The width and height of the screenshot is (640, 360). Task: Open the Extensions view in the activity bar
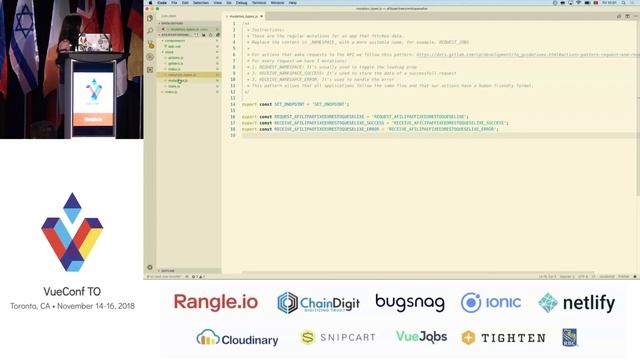pyautogui.click(x=150, y=70)
